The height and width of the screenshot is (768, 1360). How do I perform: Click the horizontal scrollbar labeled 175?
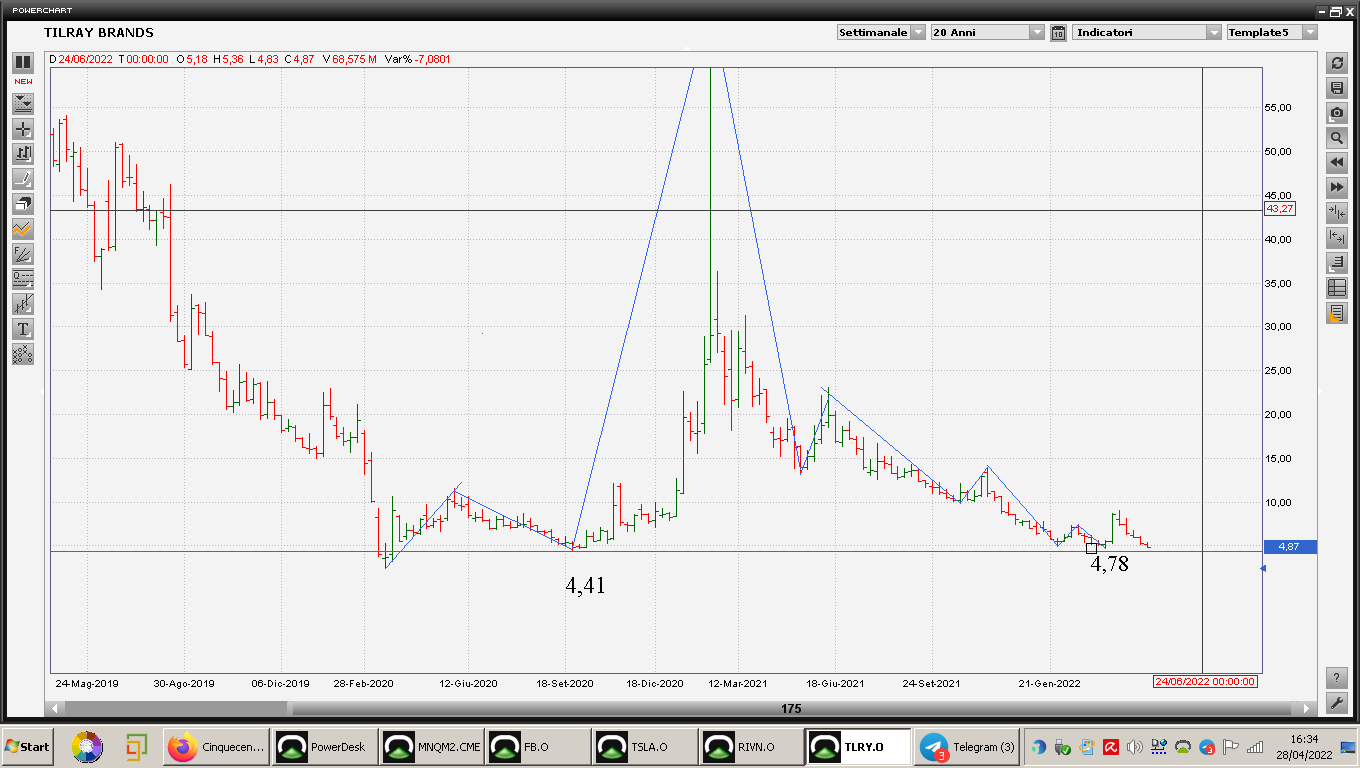791,708
